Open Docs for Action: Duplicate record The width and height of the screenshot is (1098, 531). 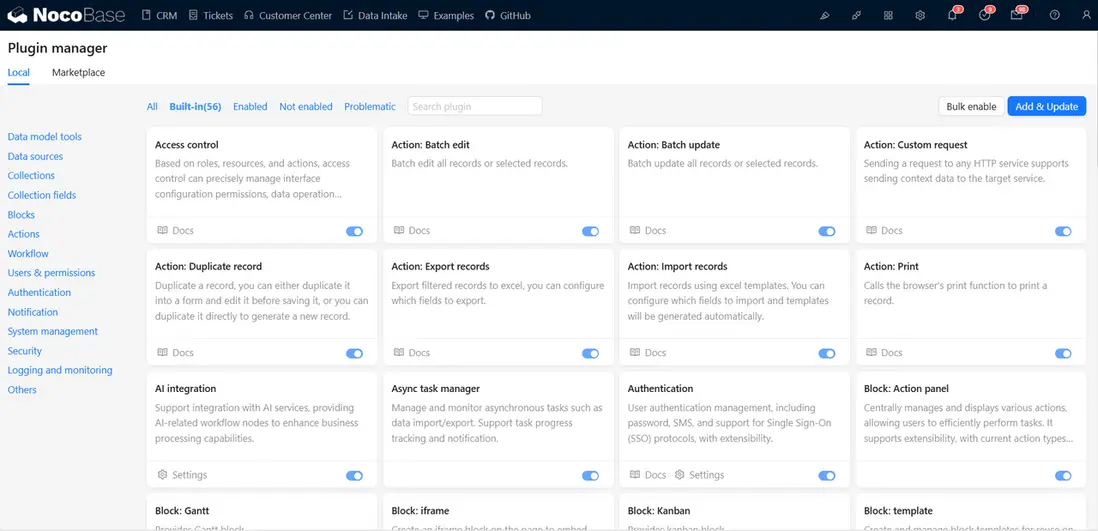coord(176,352)
